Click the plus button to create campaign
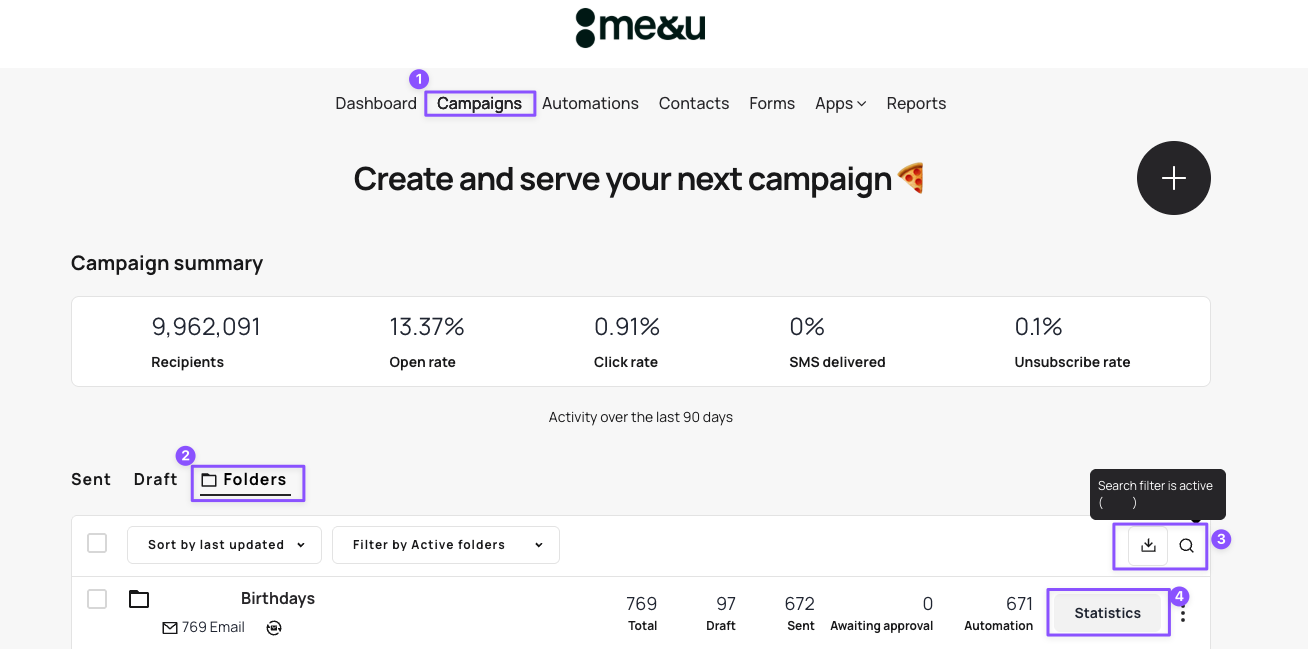The width and height of the screenshot is (1308, 649). (1173, 178)
